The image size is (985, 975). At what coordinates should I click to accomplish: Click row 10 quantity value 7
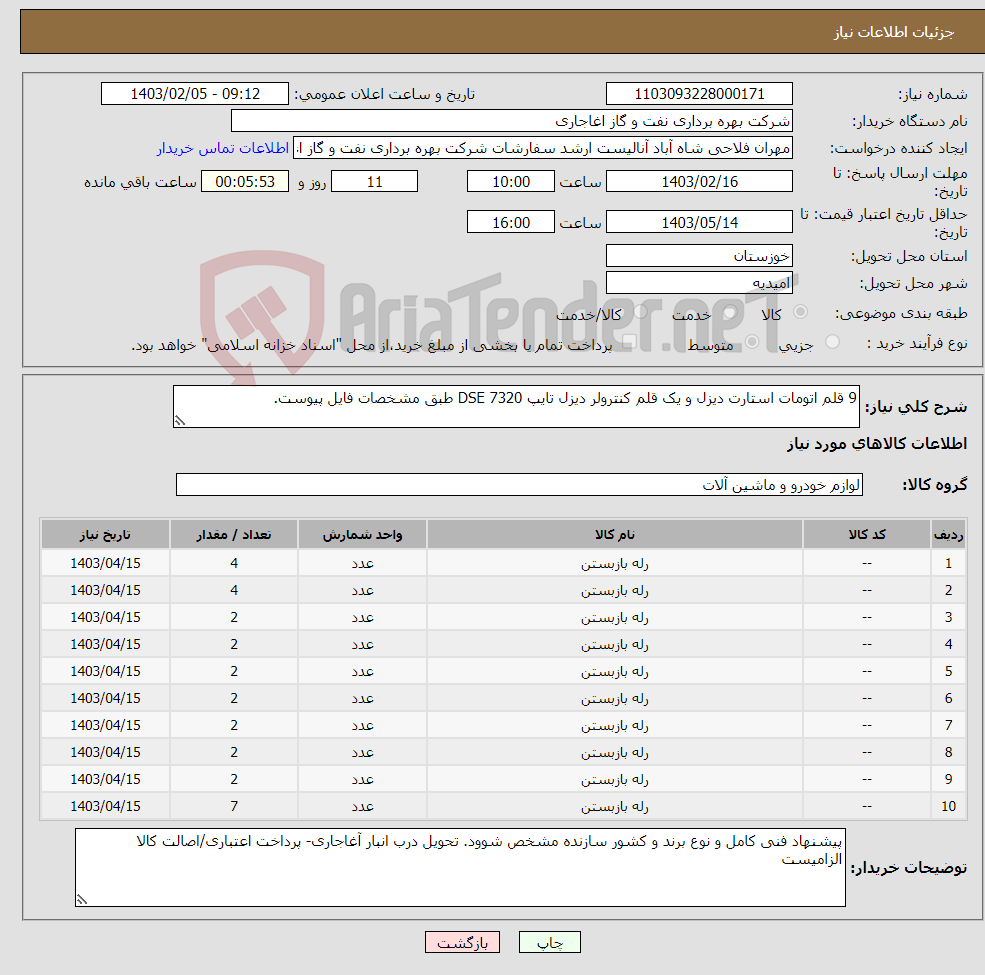point(234,807)
